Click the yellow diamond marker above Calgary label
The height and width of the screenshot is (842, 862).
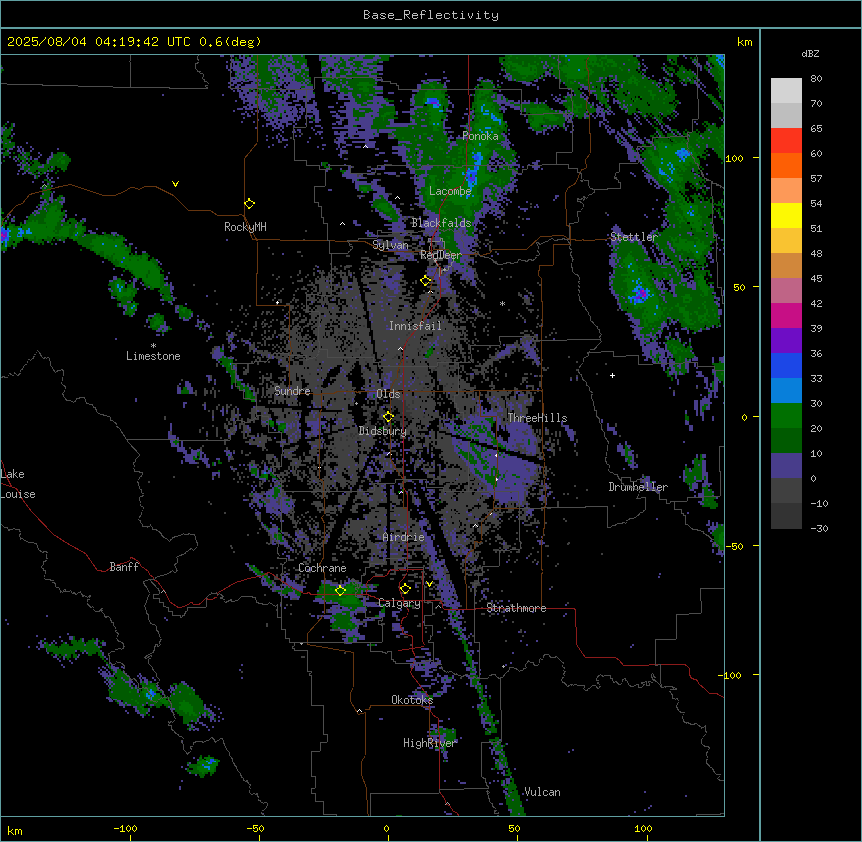point(405,589)
